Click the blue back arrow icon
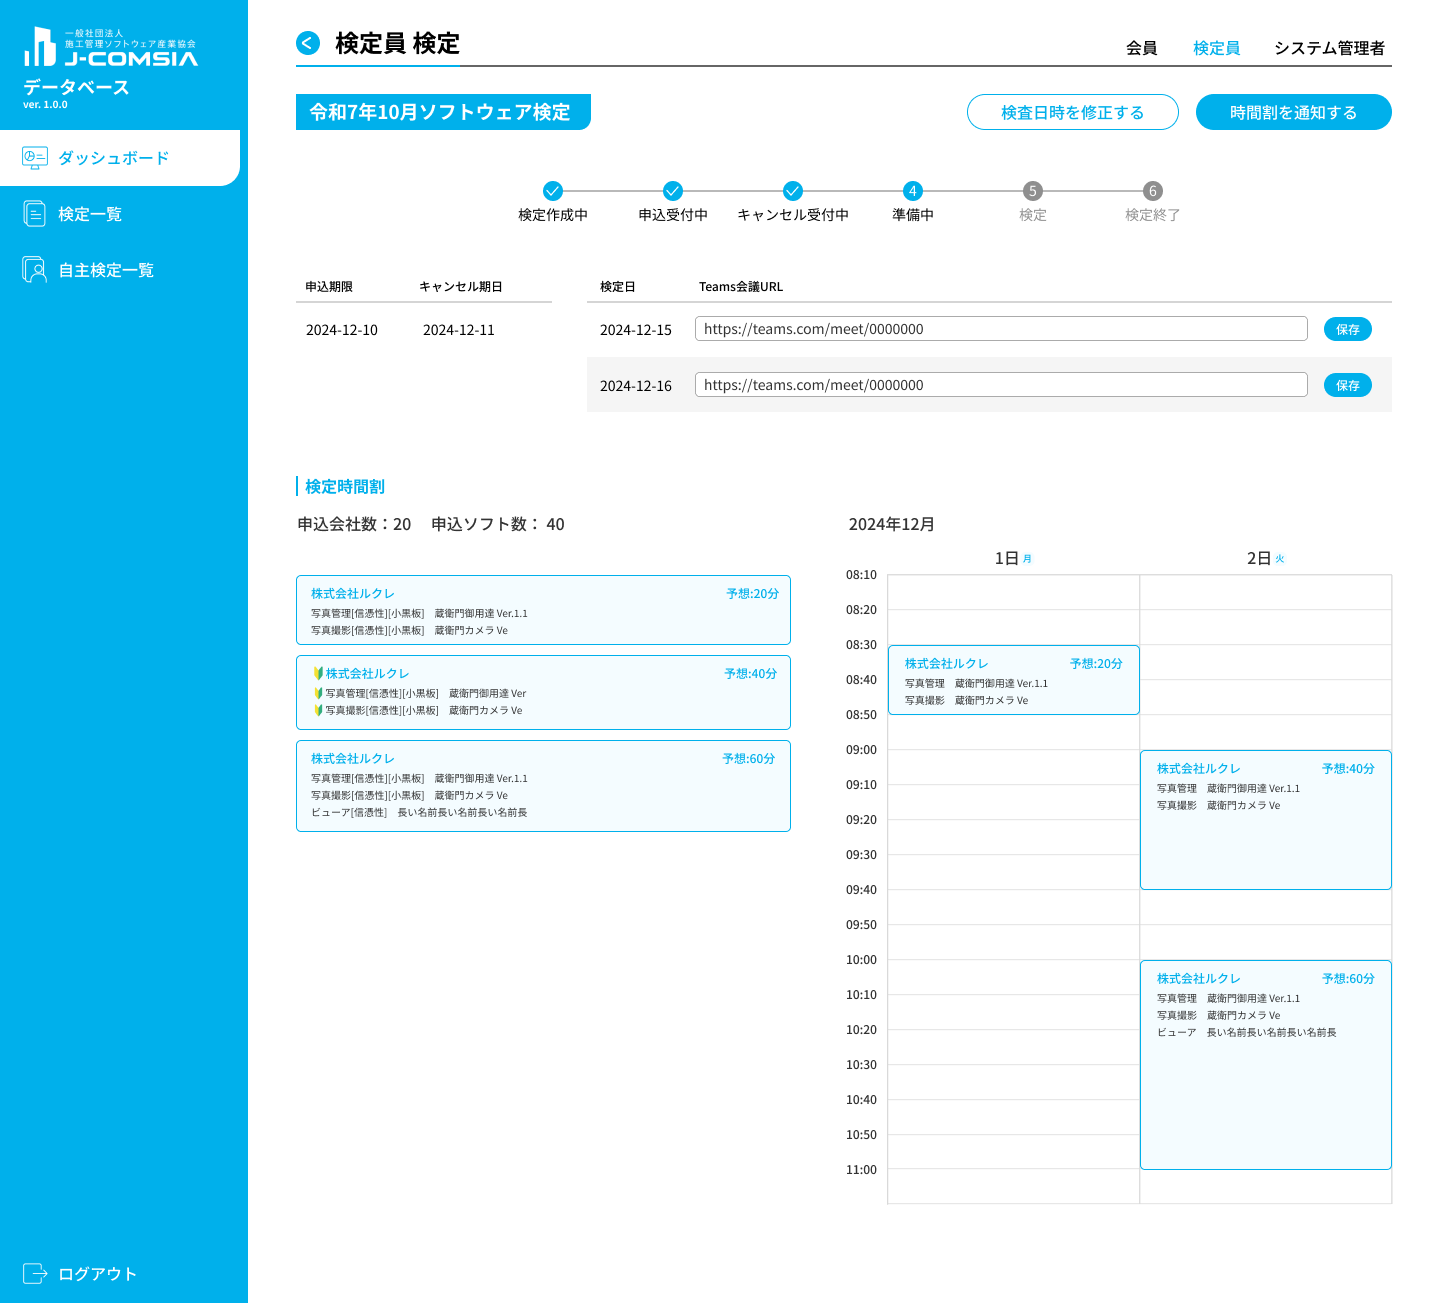This screenshot has width=1440, height=1303. 308,43
